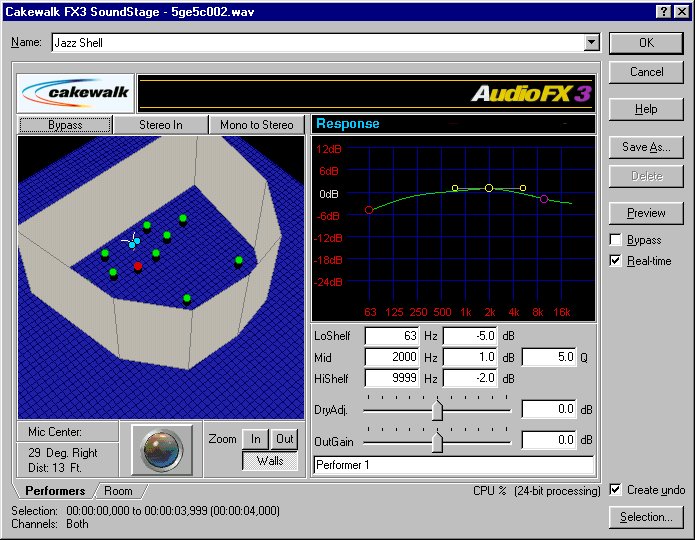Image resolution: width=695 pixels, height=540 pixels.
Task: Click the Dist: 13 Ft. readout
Action: 55,468
